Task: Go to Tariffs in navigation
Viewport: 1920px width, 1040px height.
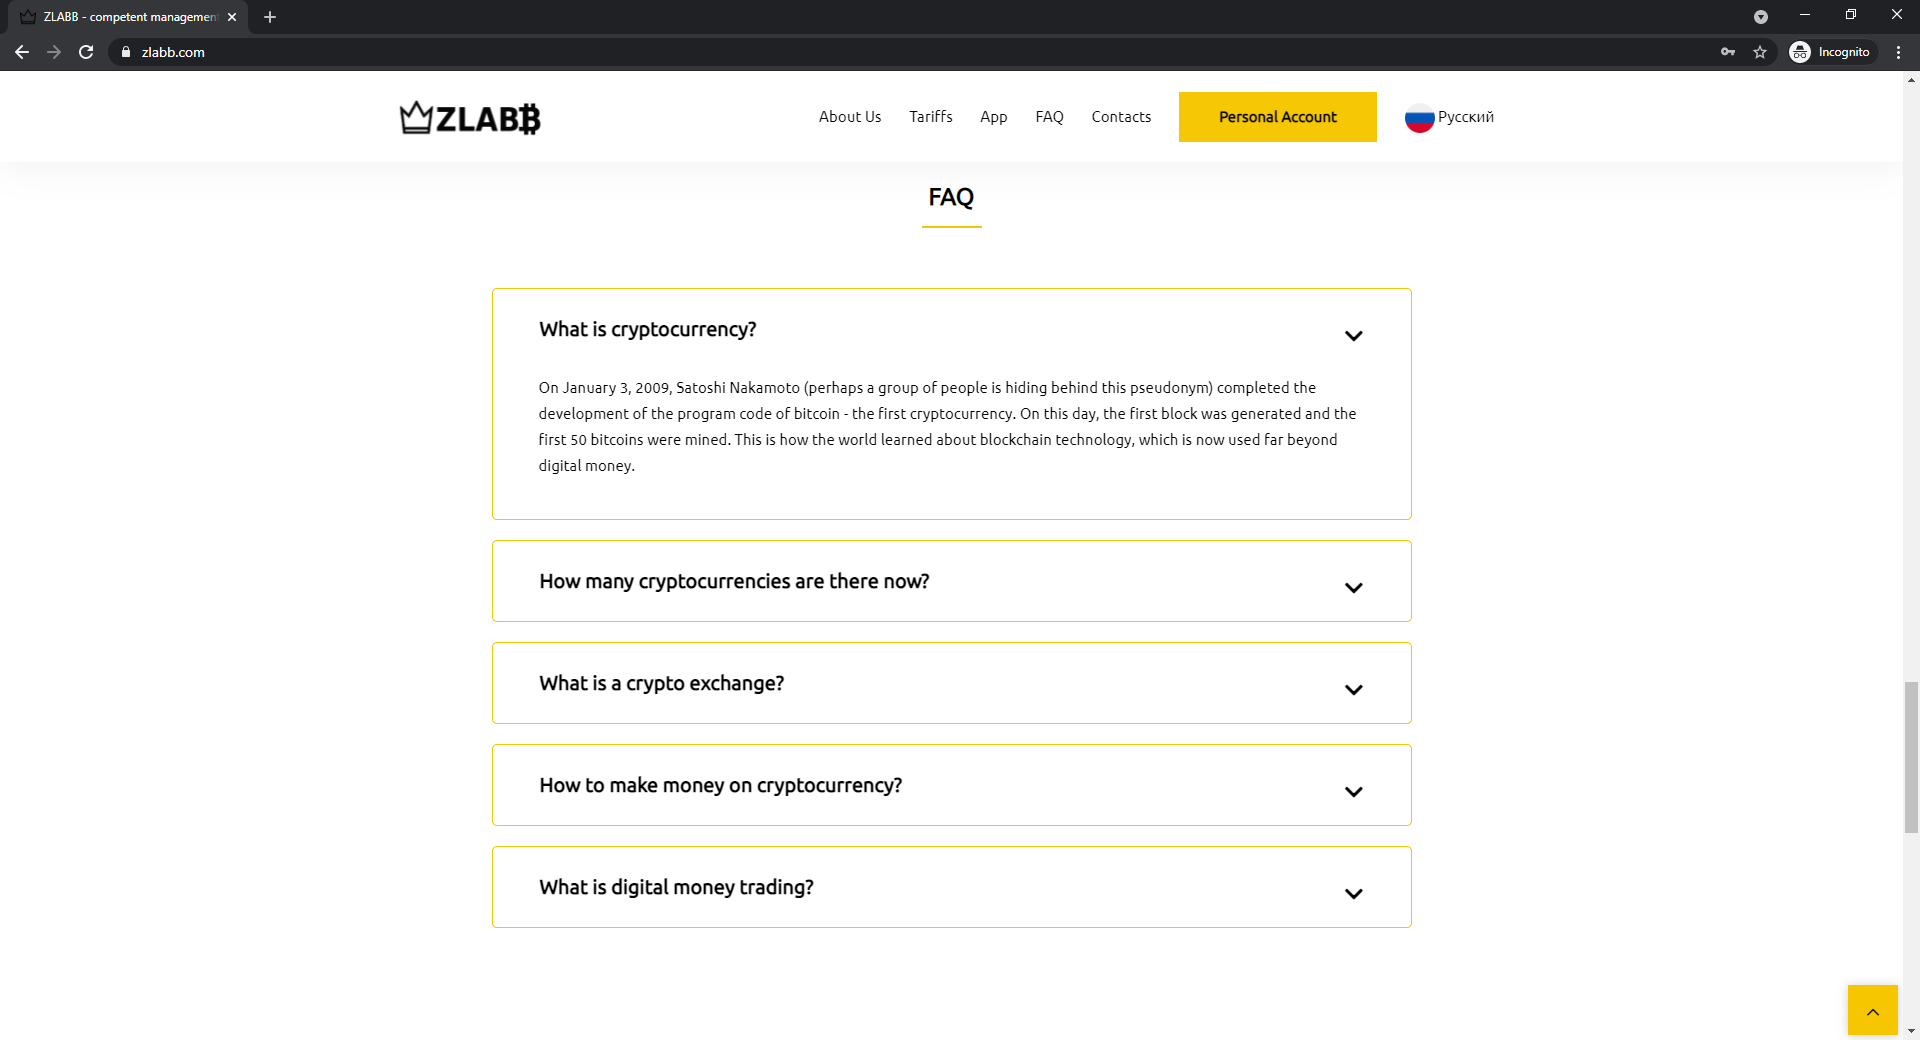Action: tap(930, 117)
